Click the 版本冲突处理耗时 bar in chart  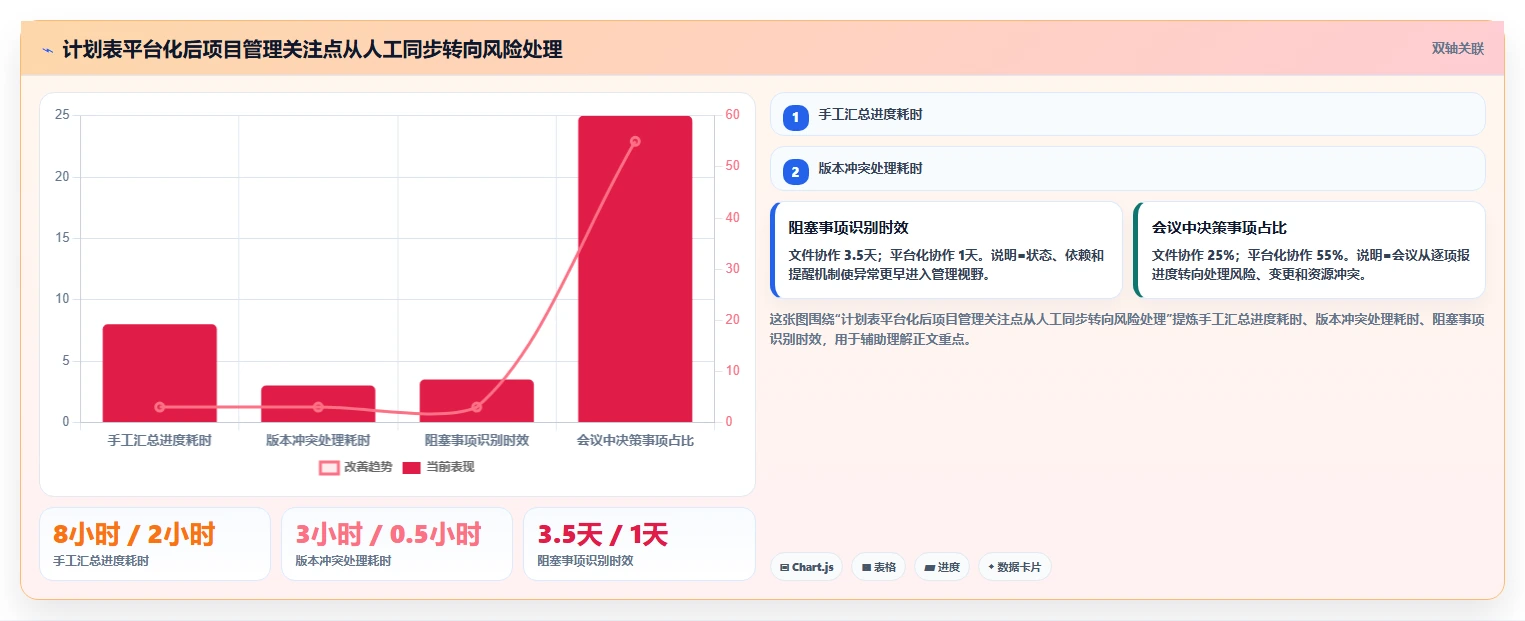(x=318, y=404)
